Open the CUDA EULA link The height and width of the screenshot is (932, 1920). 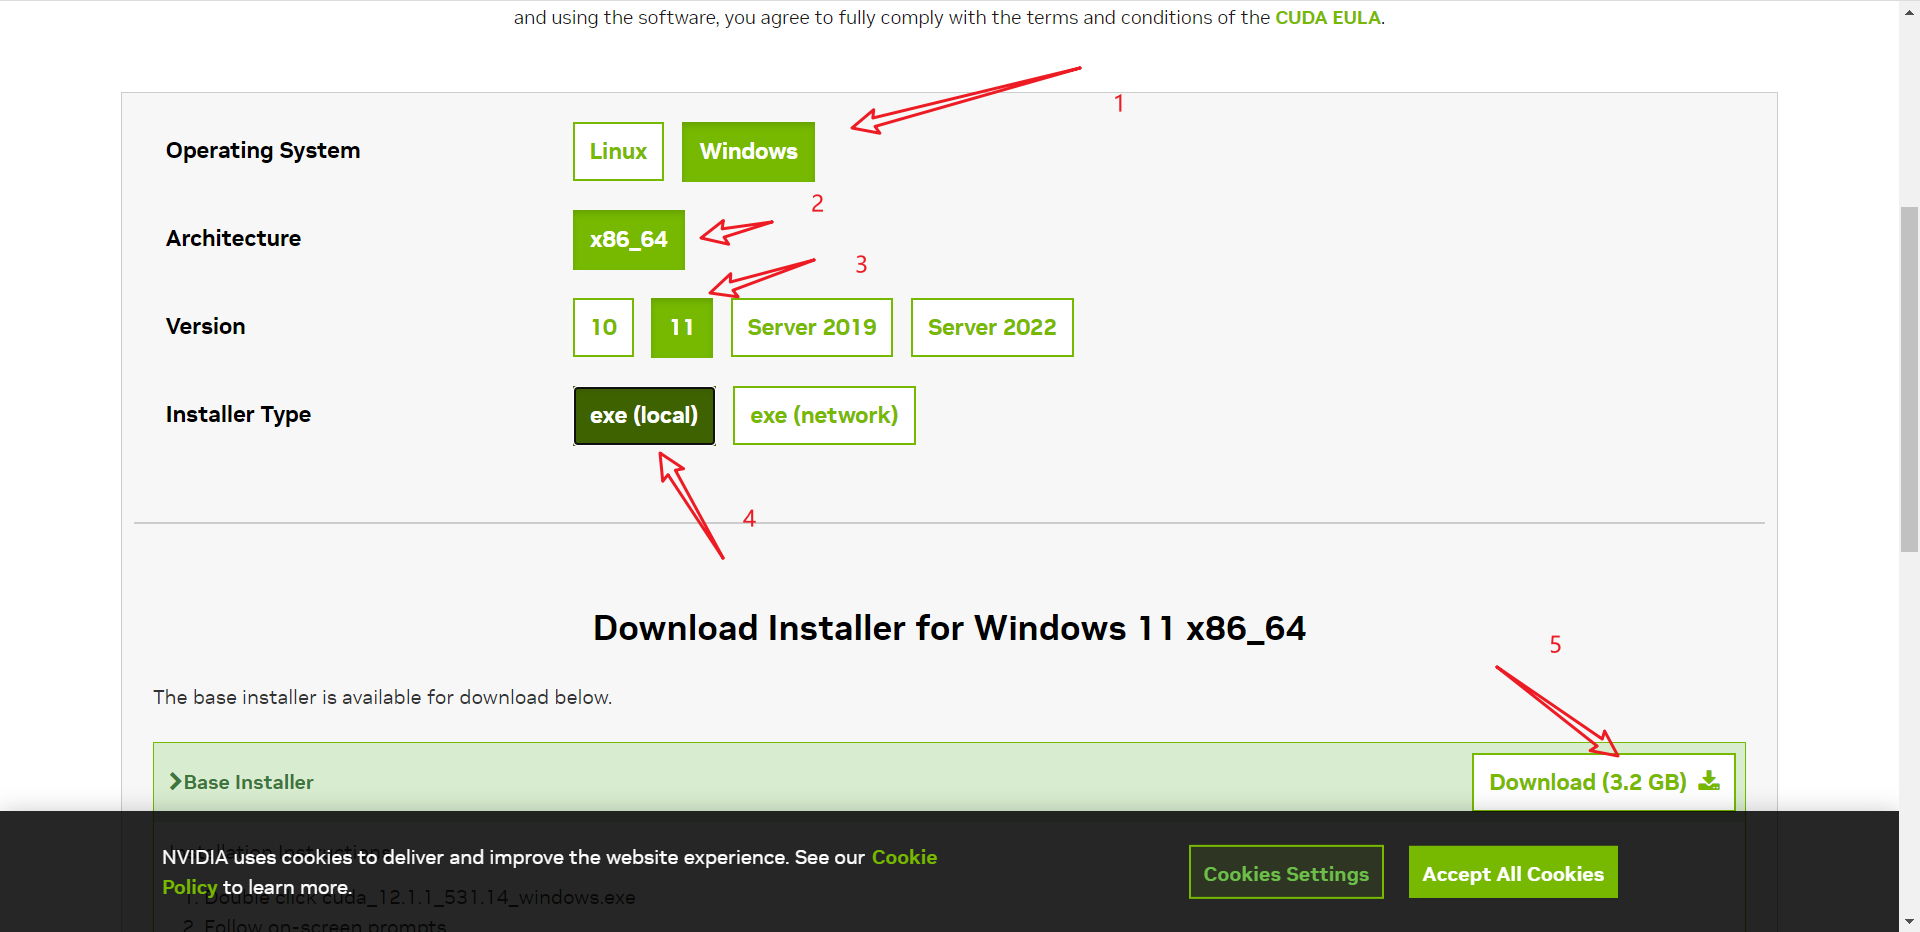click(1327, 18)
